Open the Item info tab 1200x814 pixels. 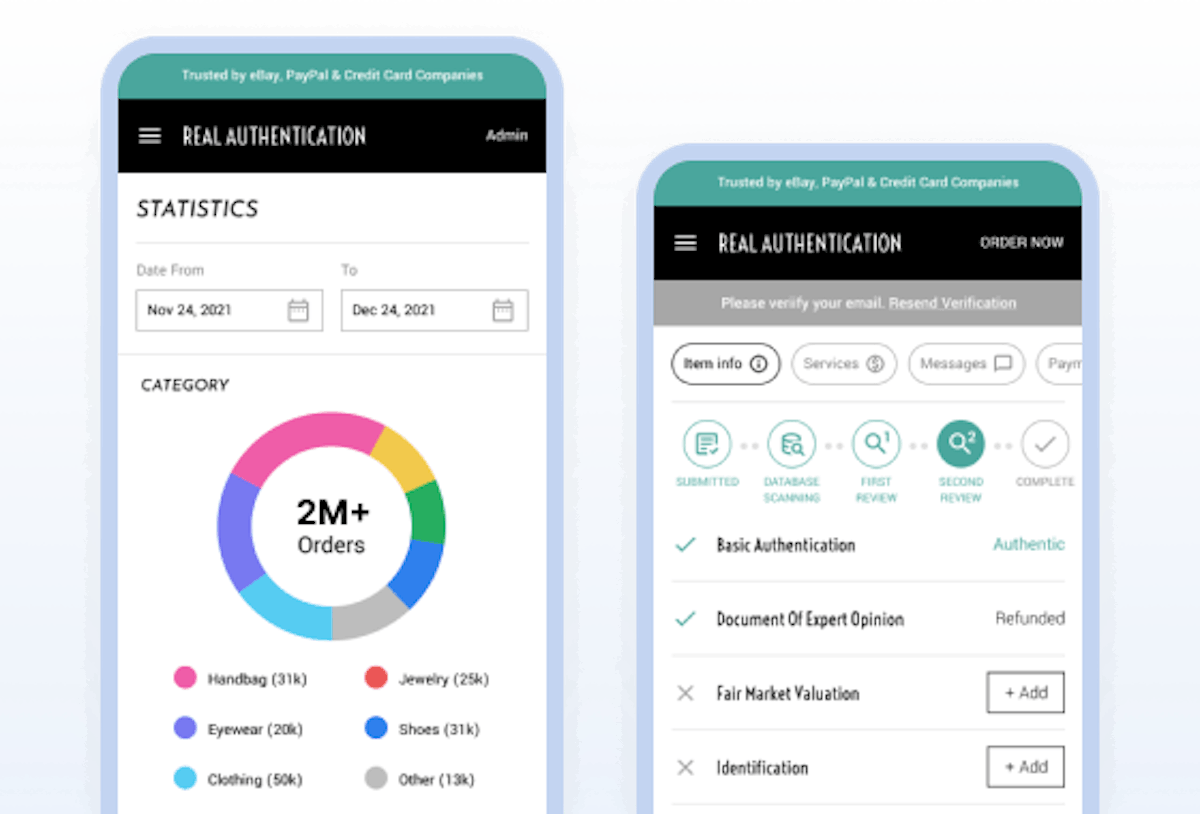click(725, 364)
